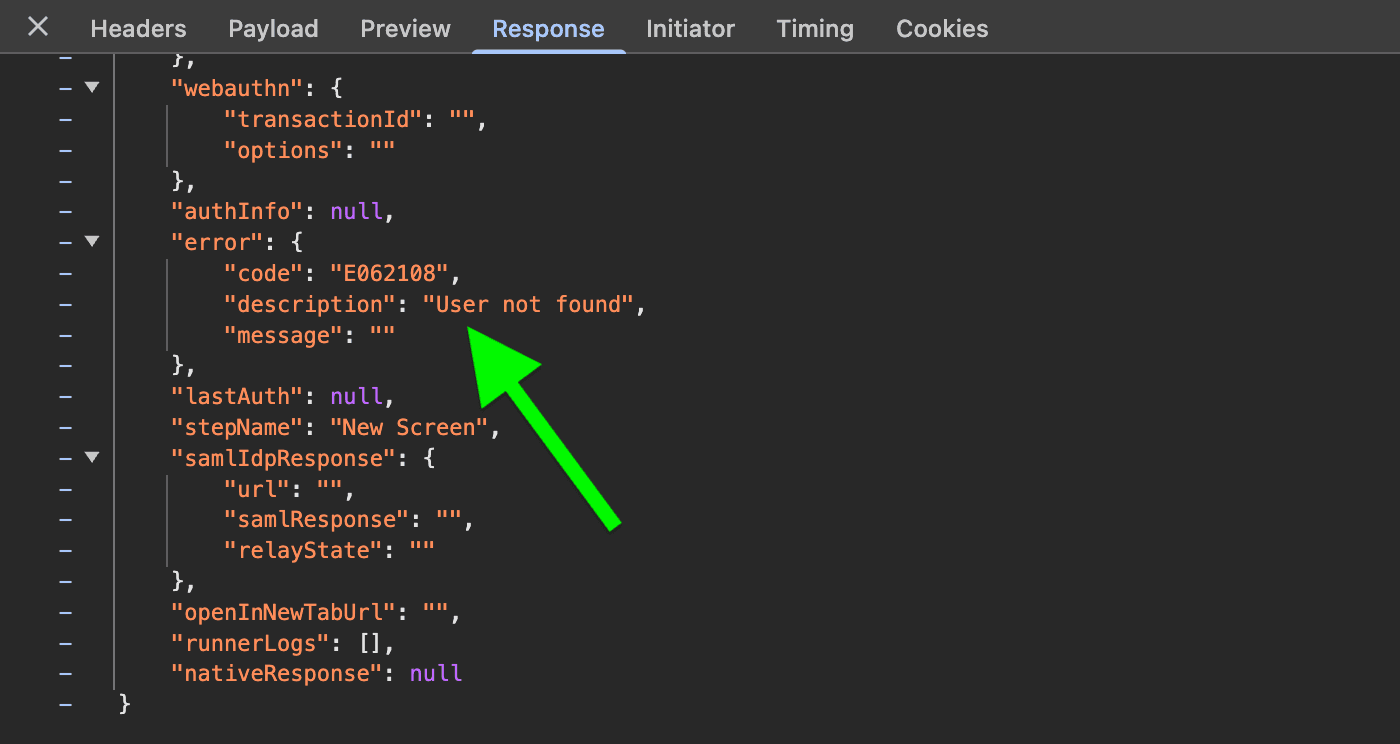1400x744 pixels.
Task: Click the "User not found" description value
Action: tap(528, 304)
